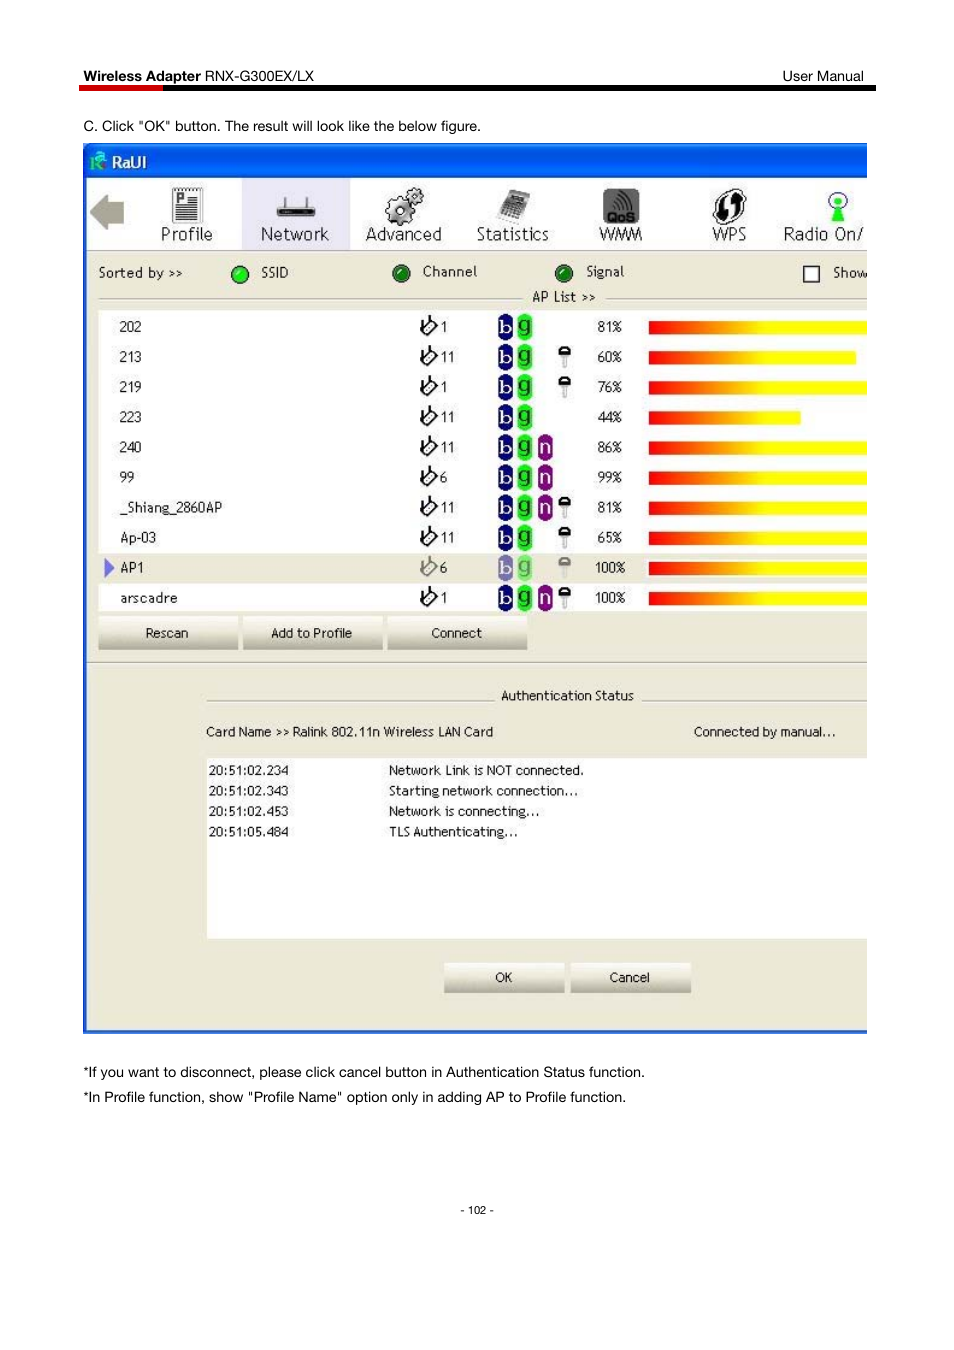This screenshot has height=1350, width=954.
Task: Click the signal bar for AP1
Action: click(x=757, y=568)
